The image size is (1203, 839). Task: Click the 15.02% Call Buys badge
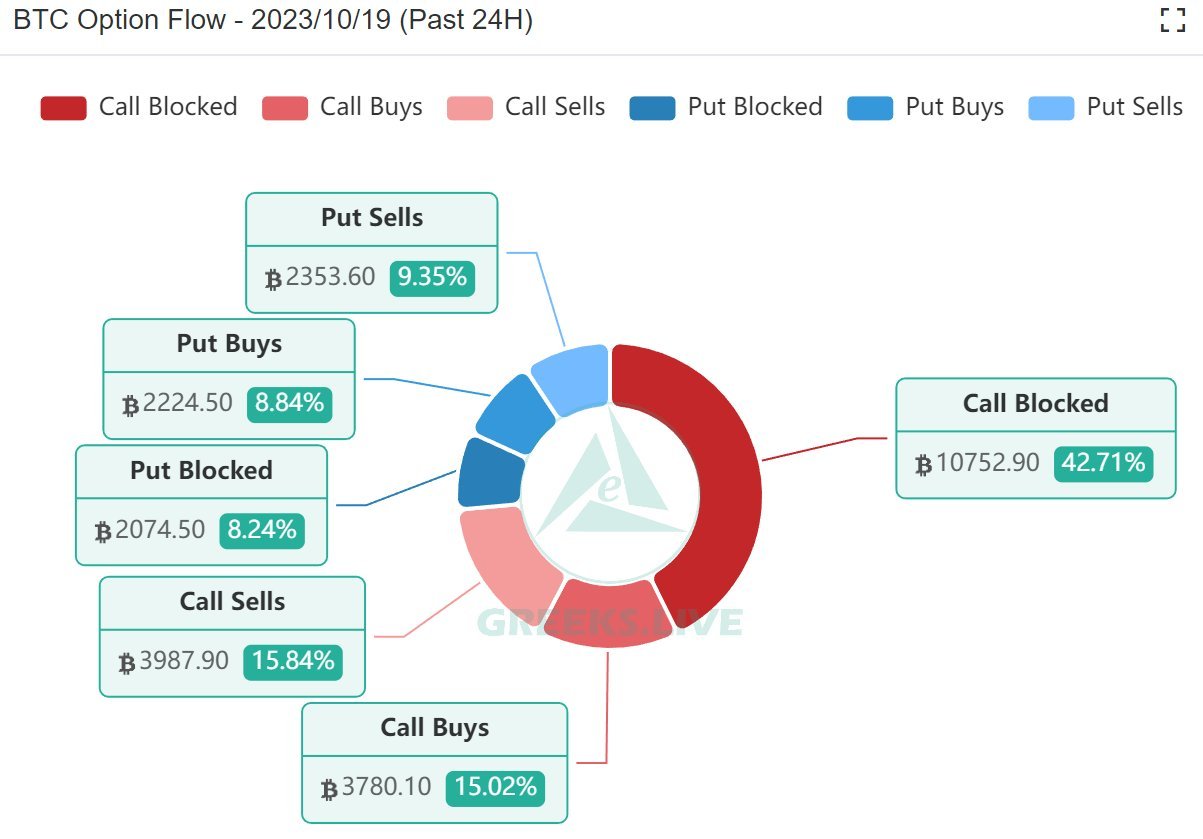[495, 787]
